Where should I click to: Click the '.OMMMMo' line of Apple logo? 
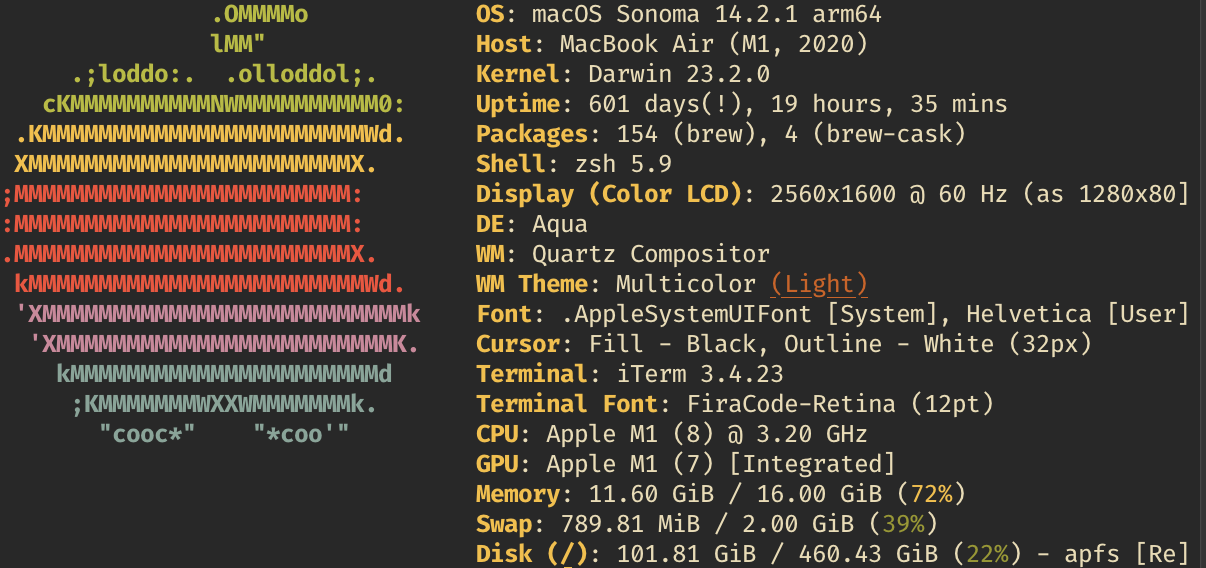(x=259, y=15)
